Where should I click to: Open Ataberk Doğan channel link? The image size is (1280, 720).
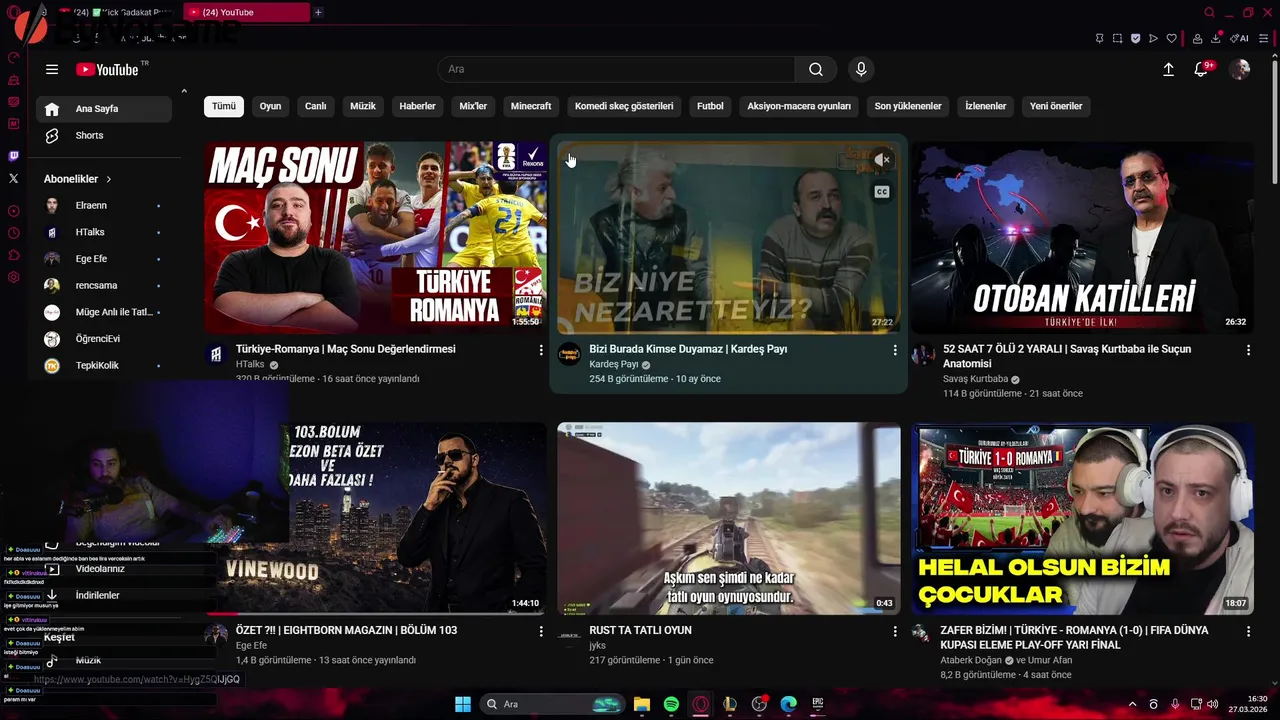(972, 661)
